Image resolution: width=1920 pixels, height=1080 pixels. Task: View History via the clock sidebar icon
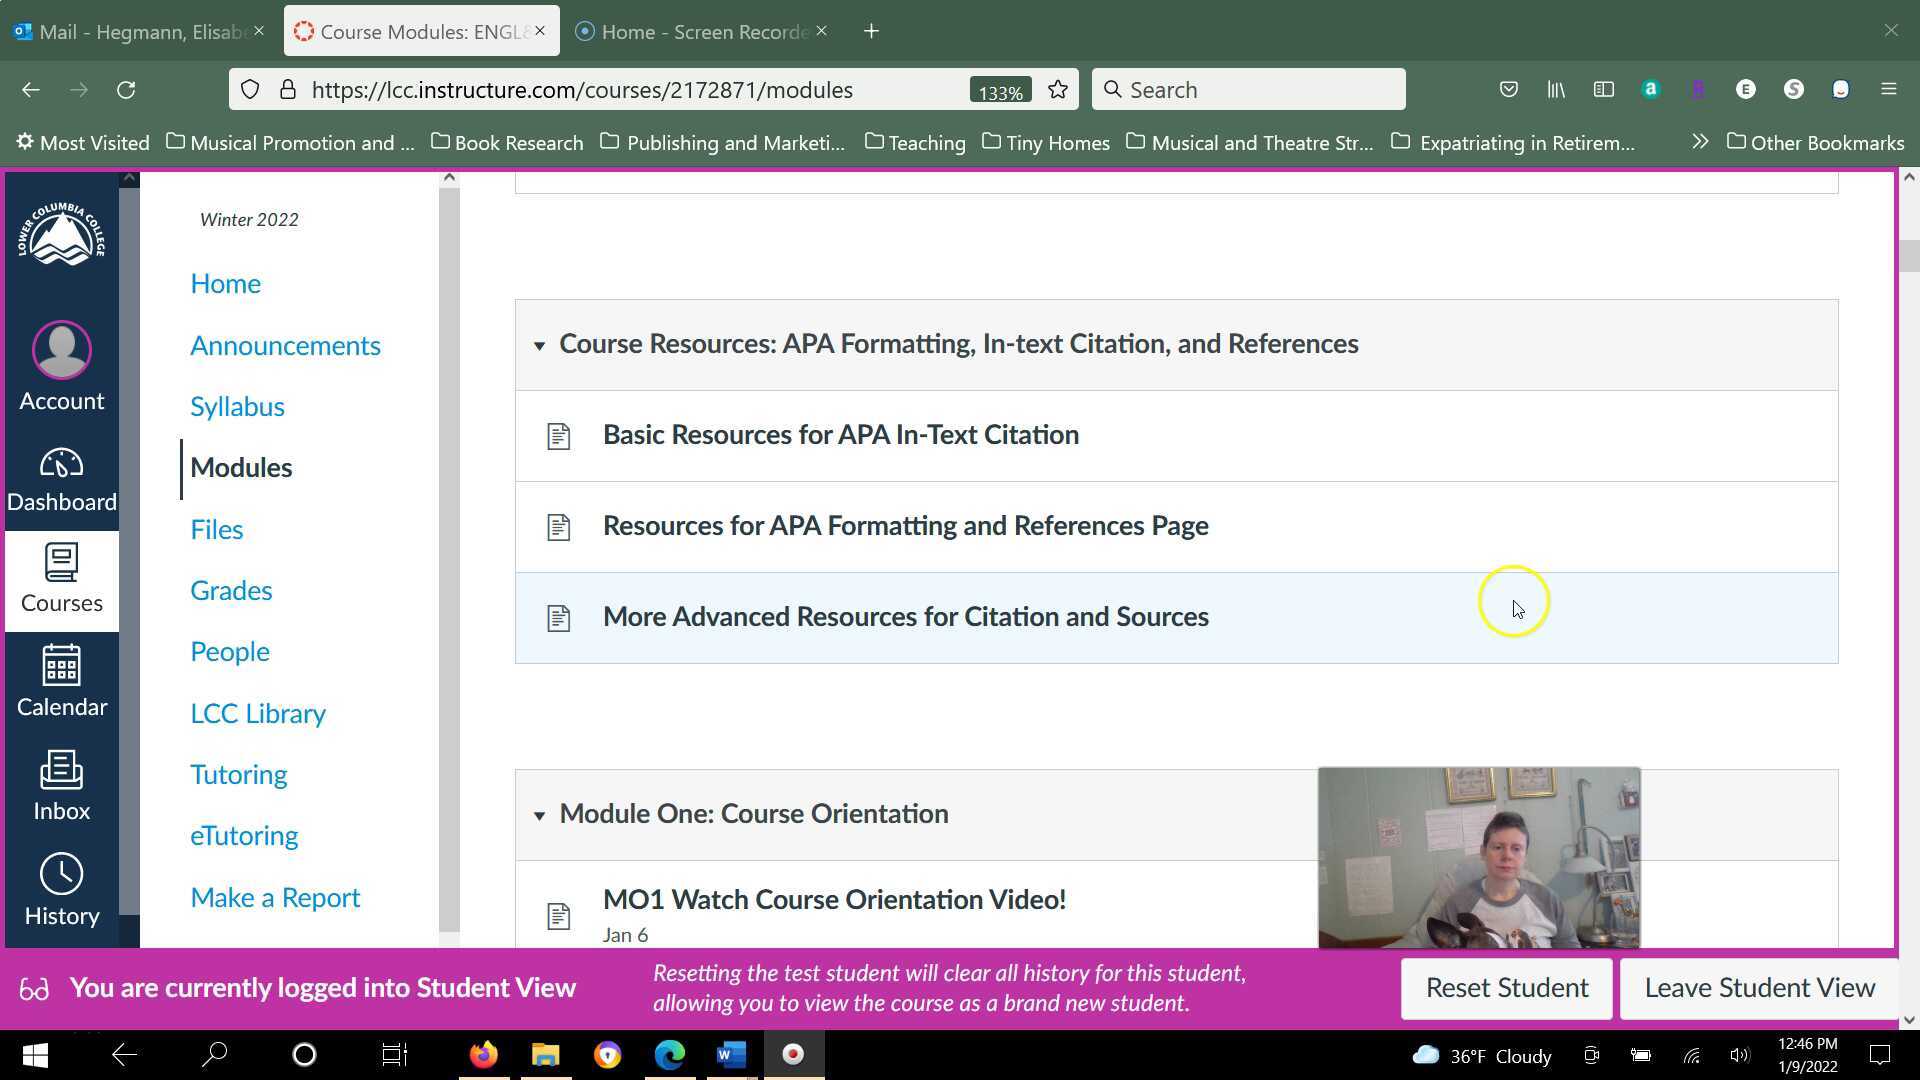[61, 885]
